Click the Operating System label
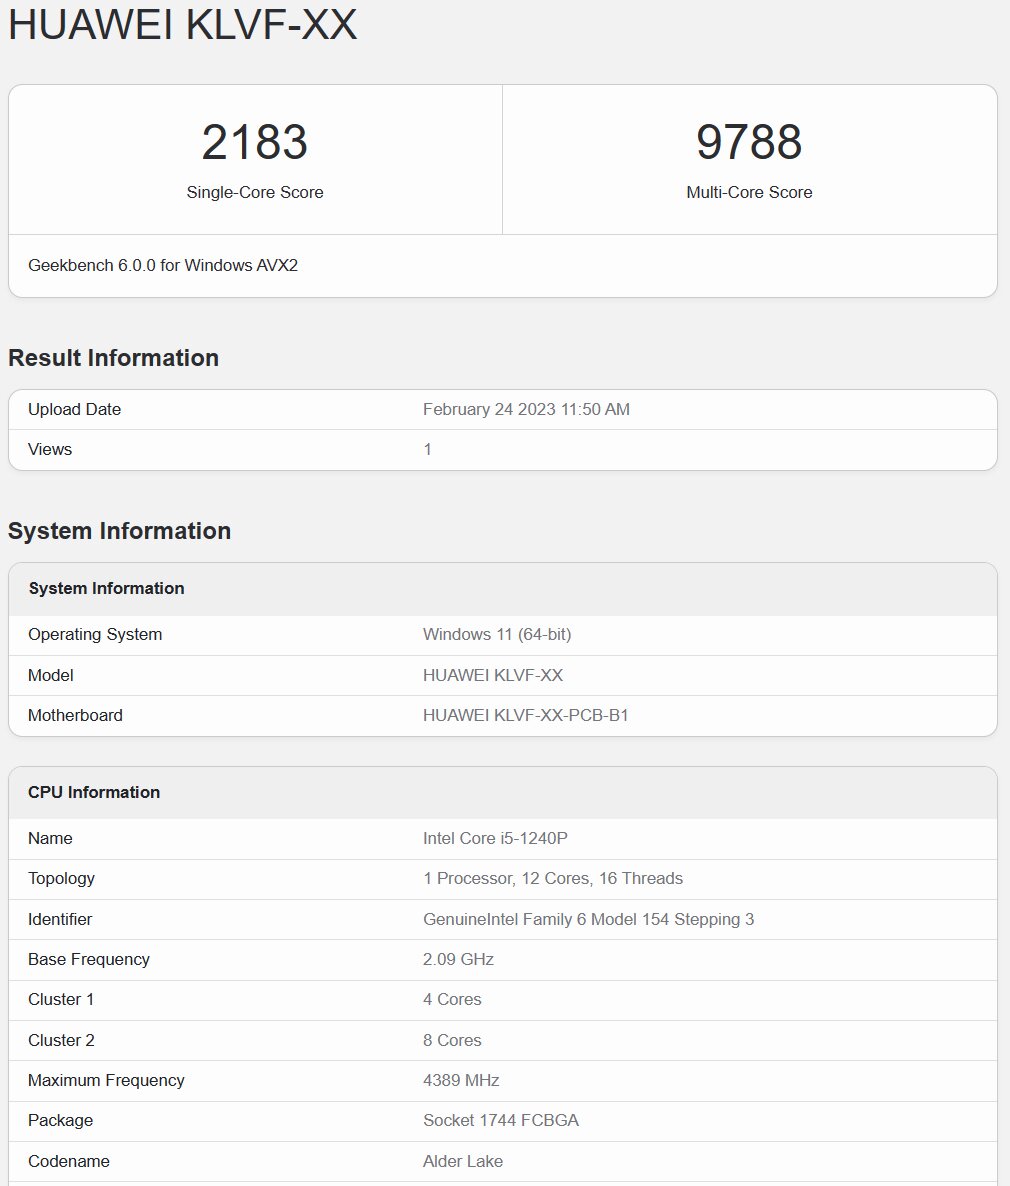 click(x=95, y=635)
